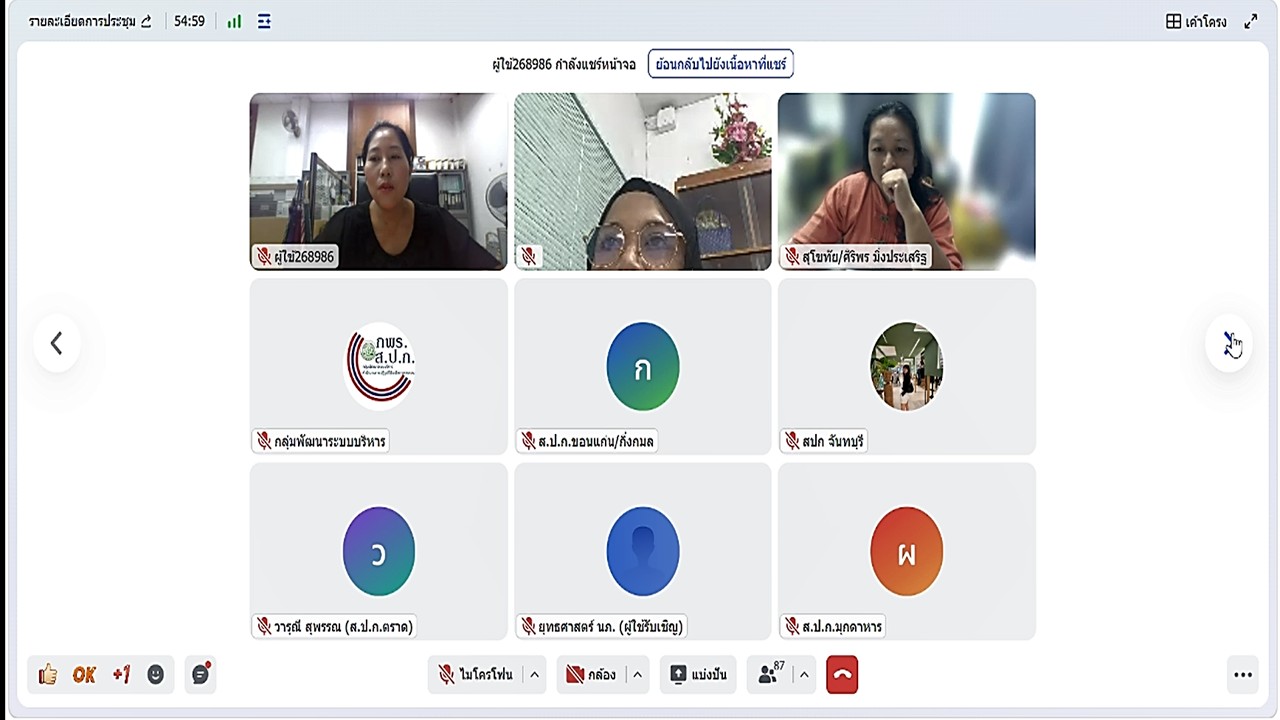This screenshot has width=1280, height=720.
Task: Click the fullscreen expand icon
Action: coord(1251,21)
